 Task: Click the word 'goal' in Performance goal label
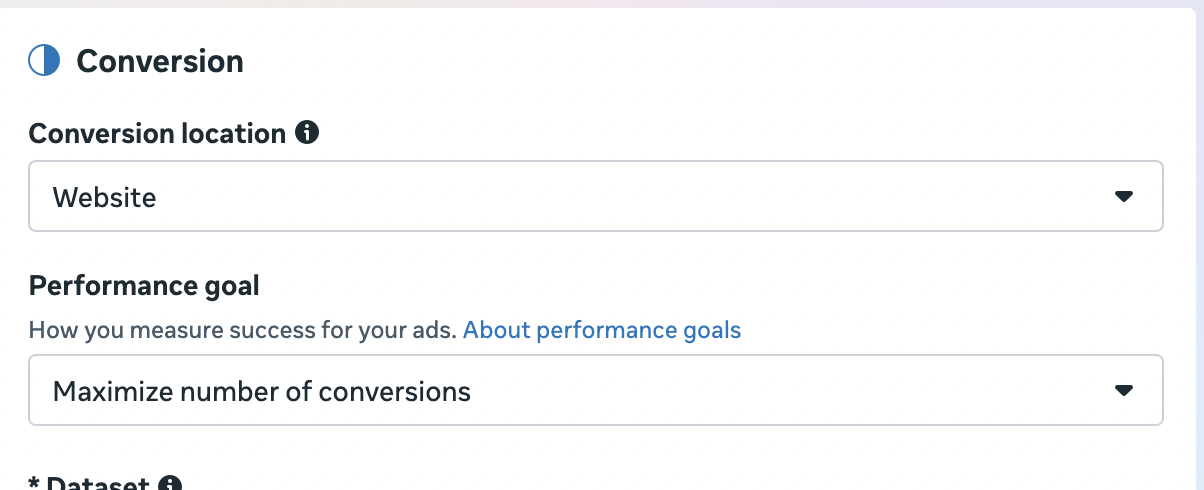point(229,287)
